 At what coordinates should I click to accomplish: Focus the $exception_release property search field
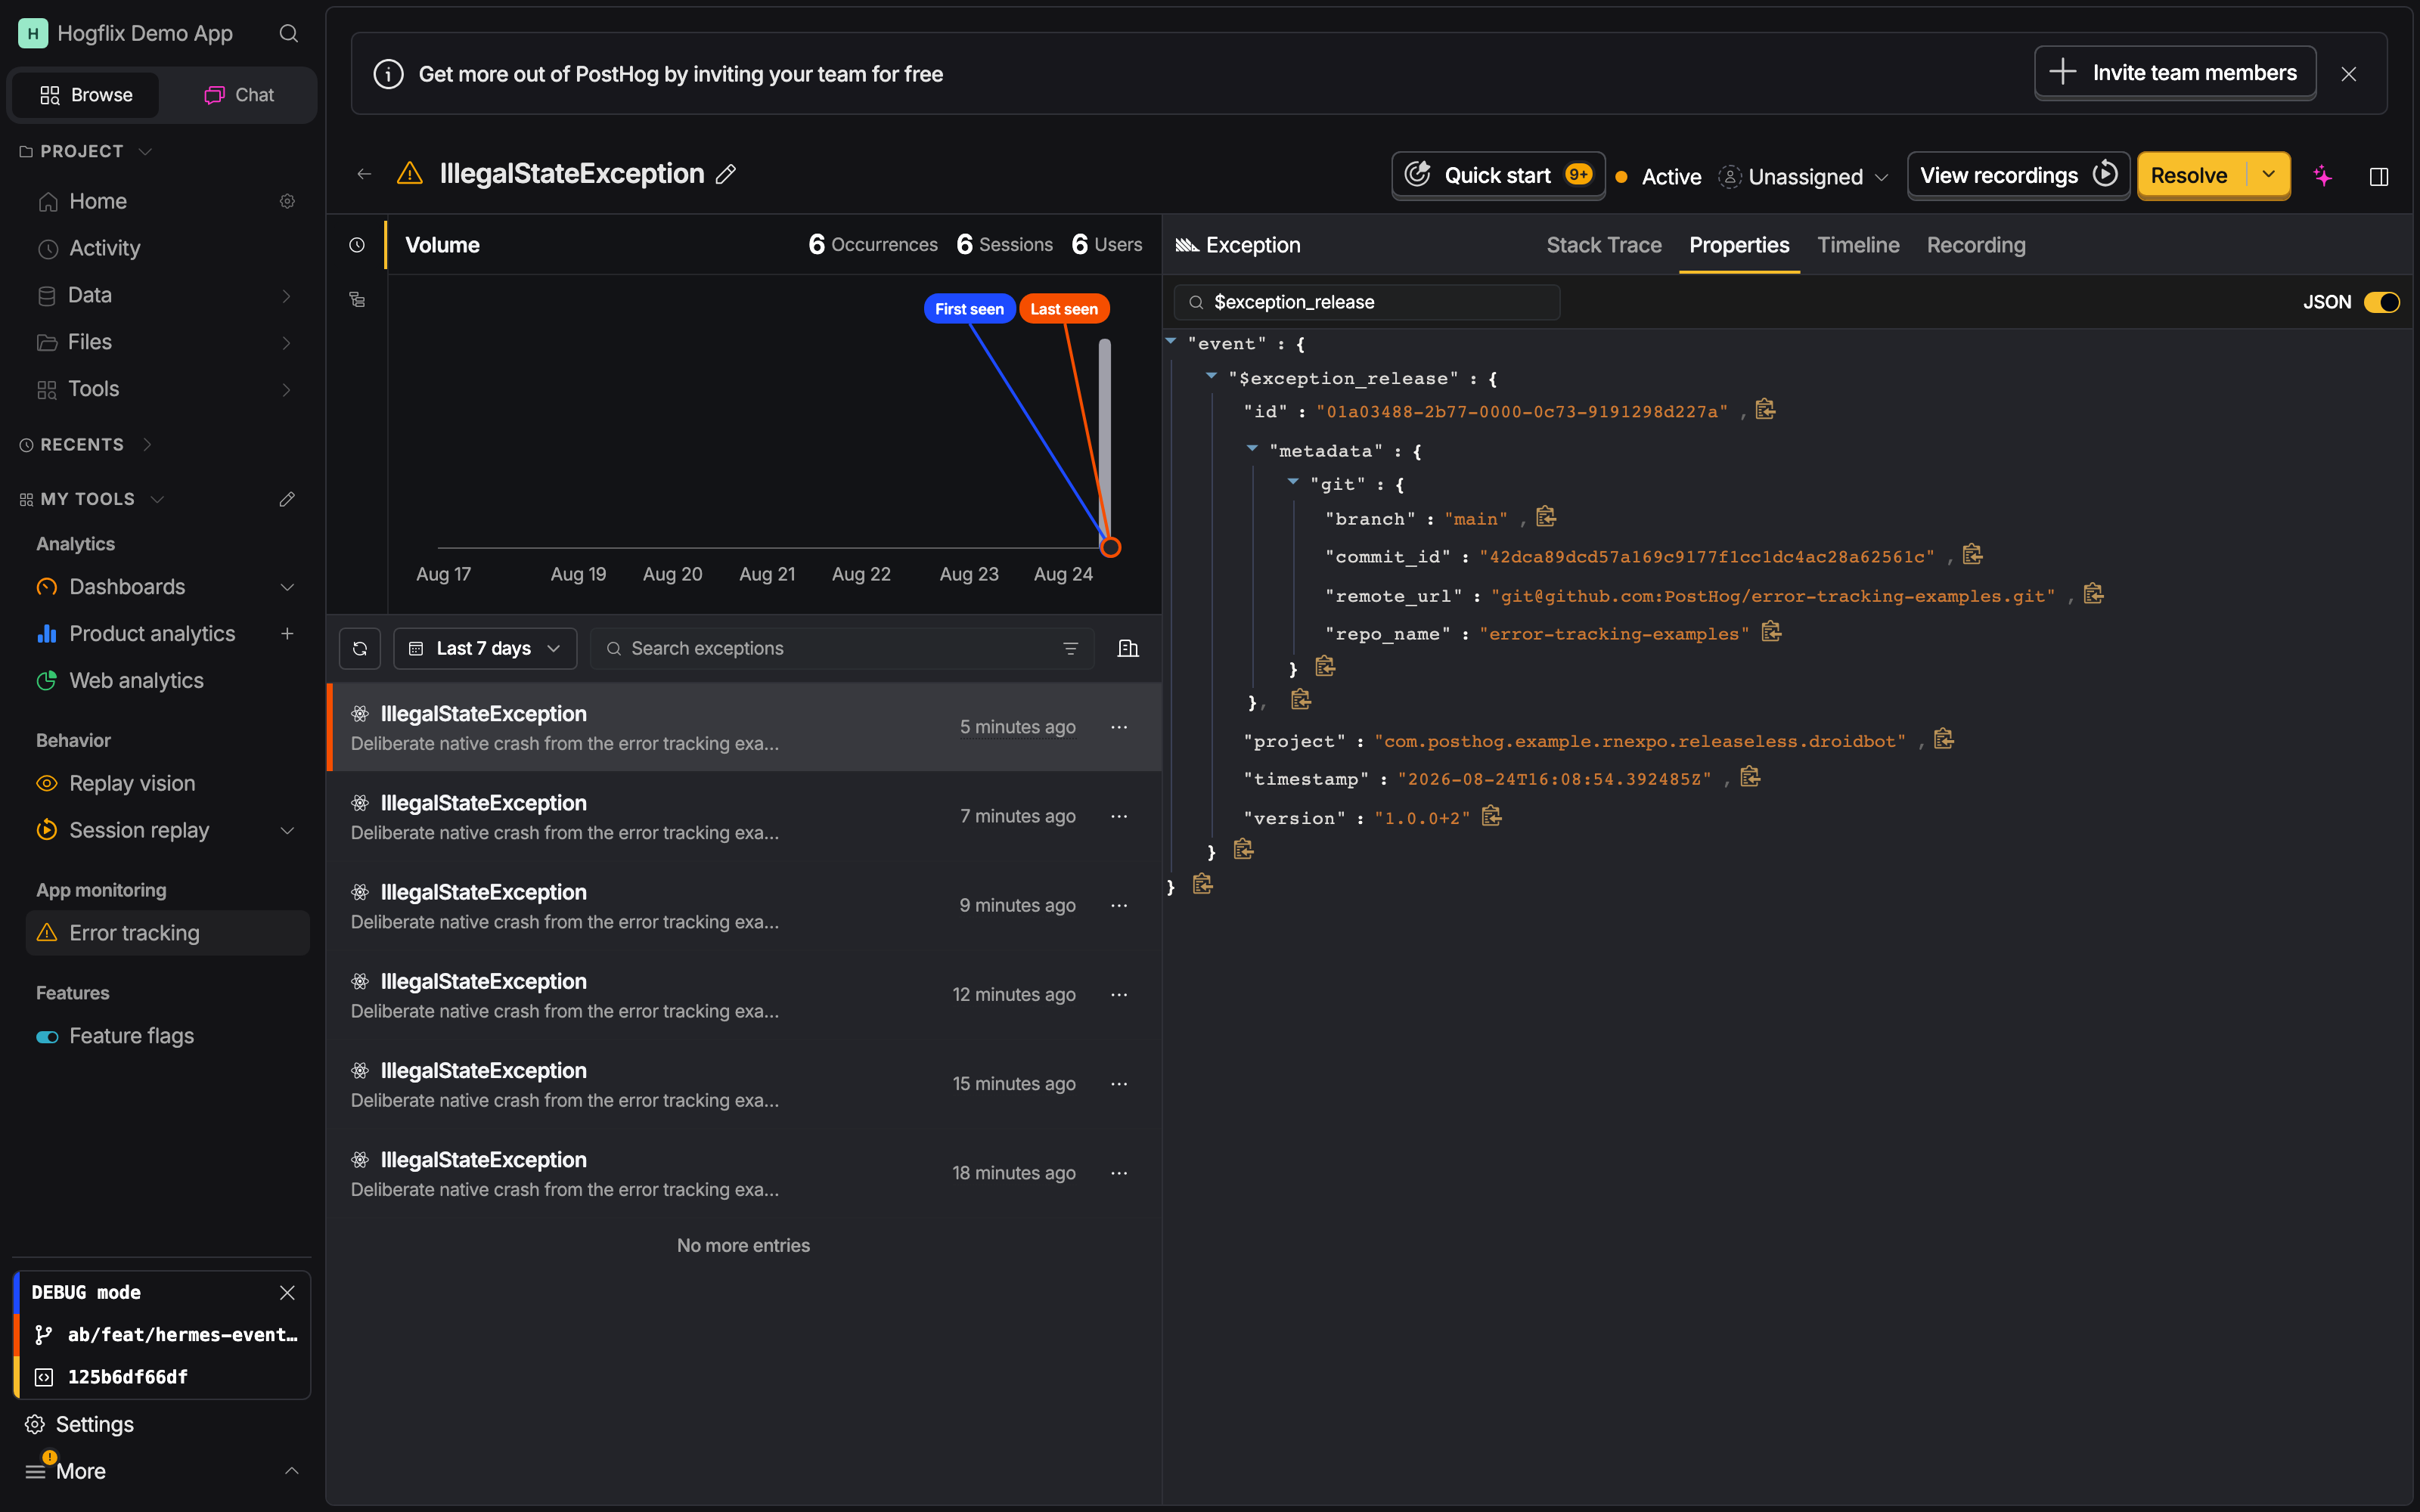(x=1366, y=302)
